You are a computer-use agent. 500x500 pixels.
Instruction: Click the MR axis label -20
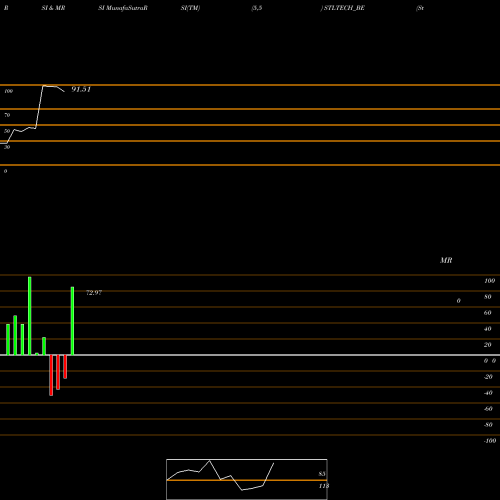(x=488, y=377)
